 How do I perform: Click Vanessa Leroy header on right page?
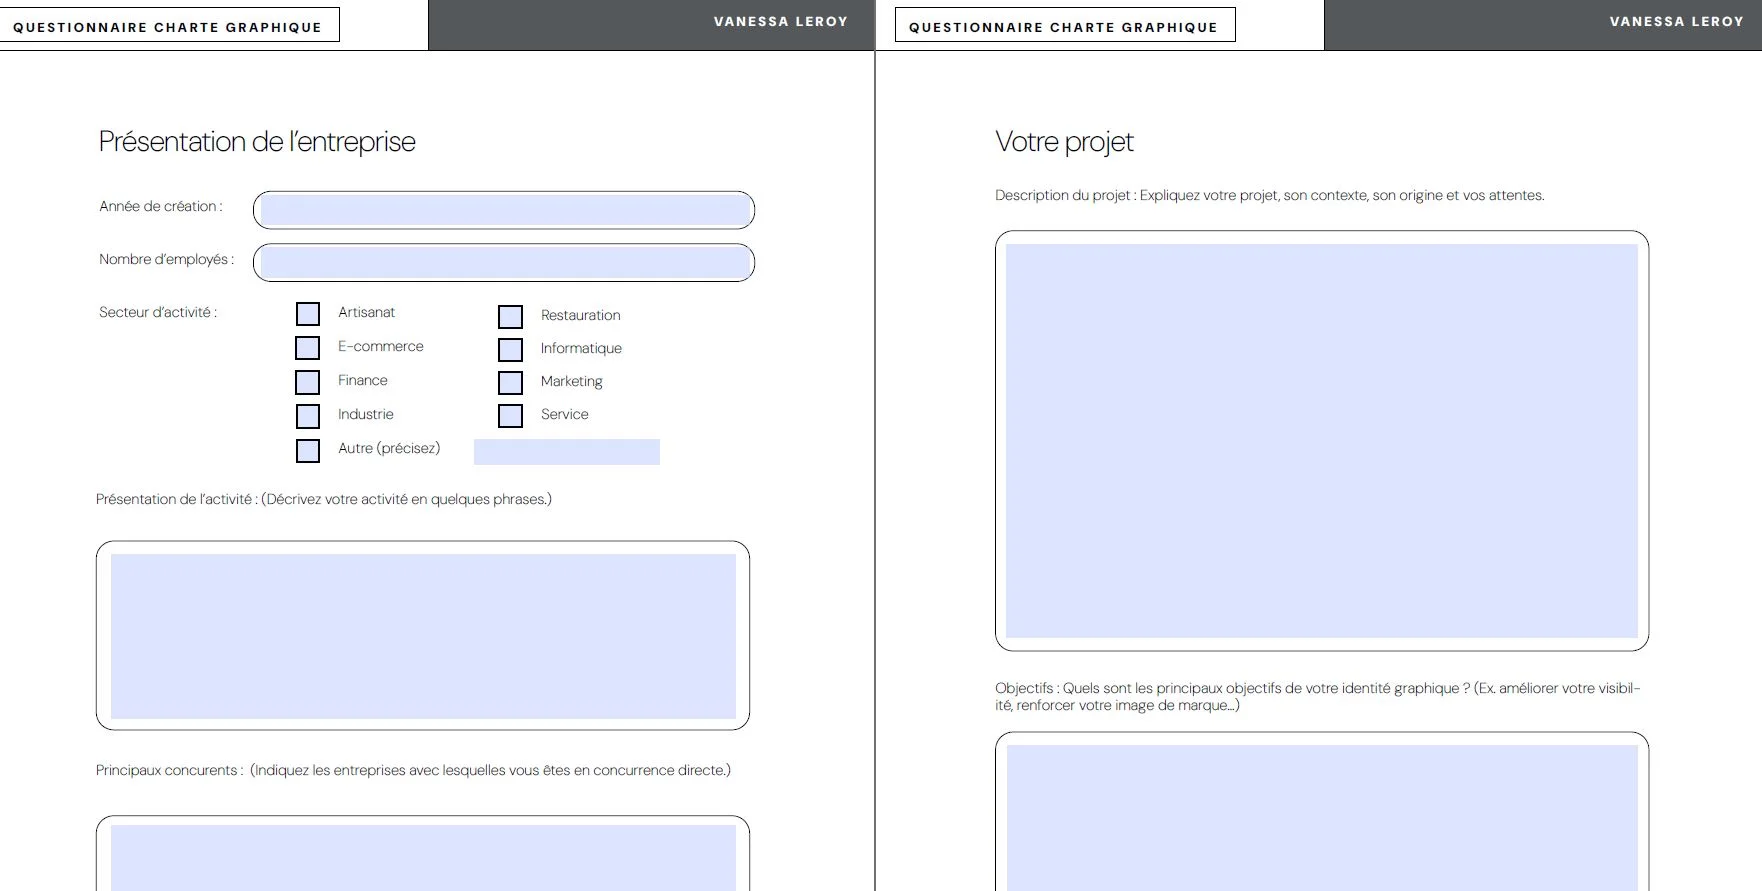pyautogui.click(x=1676, y=21)
